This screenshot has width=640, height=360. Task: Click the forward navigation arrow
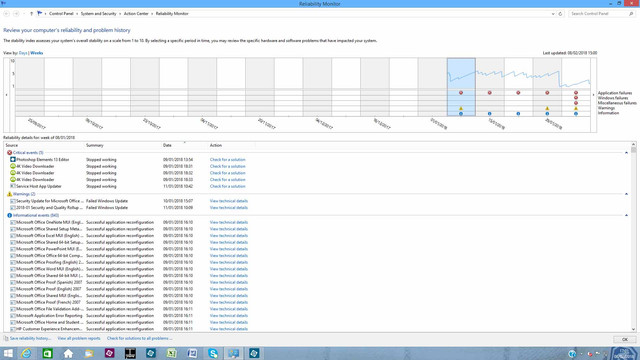click(x=16, y=14)
